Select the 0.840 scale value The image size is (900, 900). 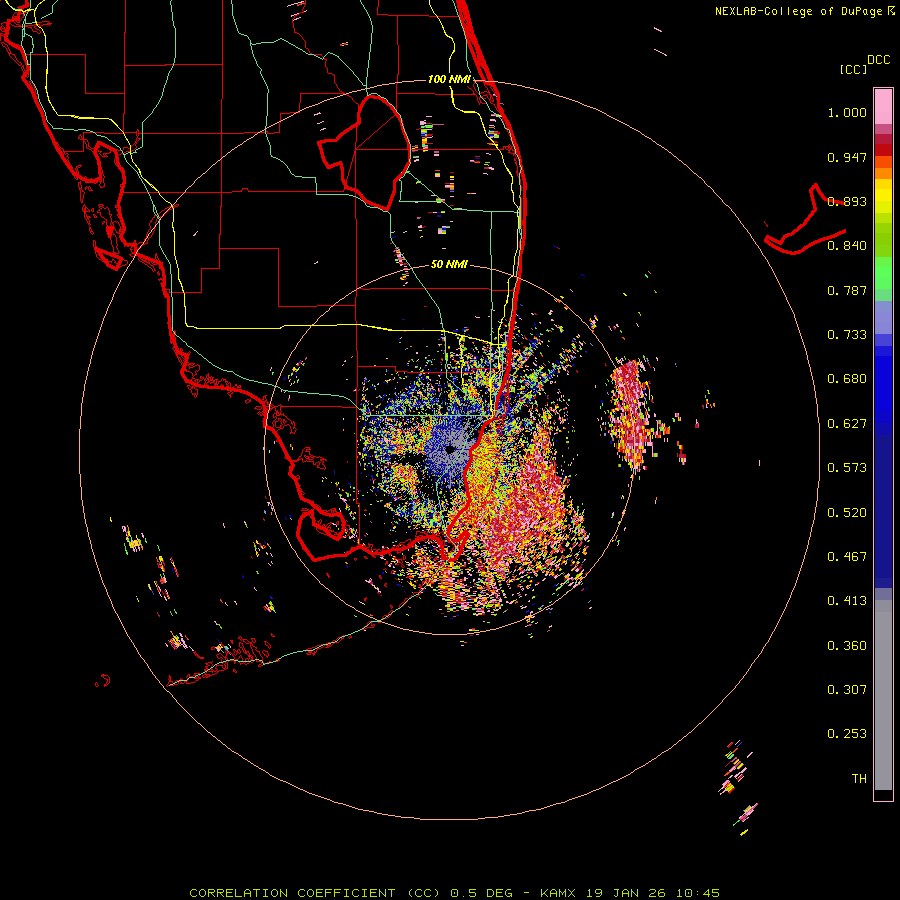tap(847, 246)
